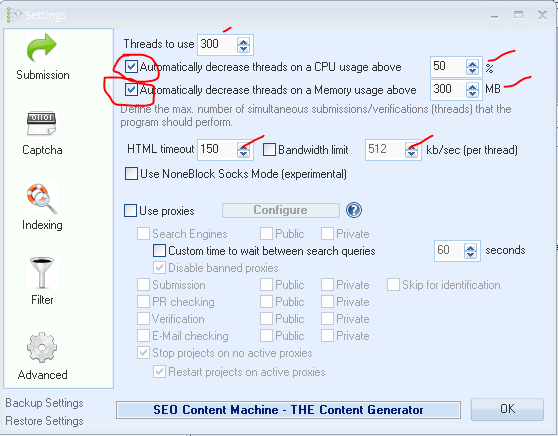The image size is (558, 436).
Task: Open the Advanced settings gear
Action: [x=42, y=356]
